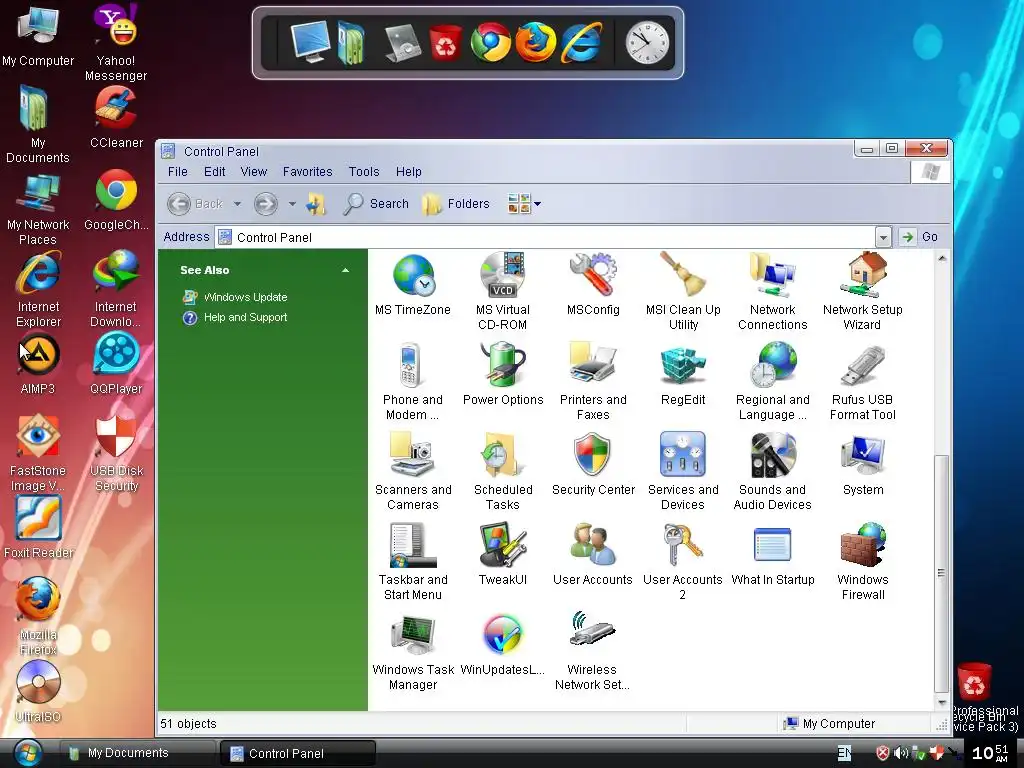Collapse the See Also panel

tap(345, 270)
